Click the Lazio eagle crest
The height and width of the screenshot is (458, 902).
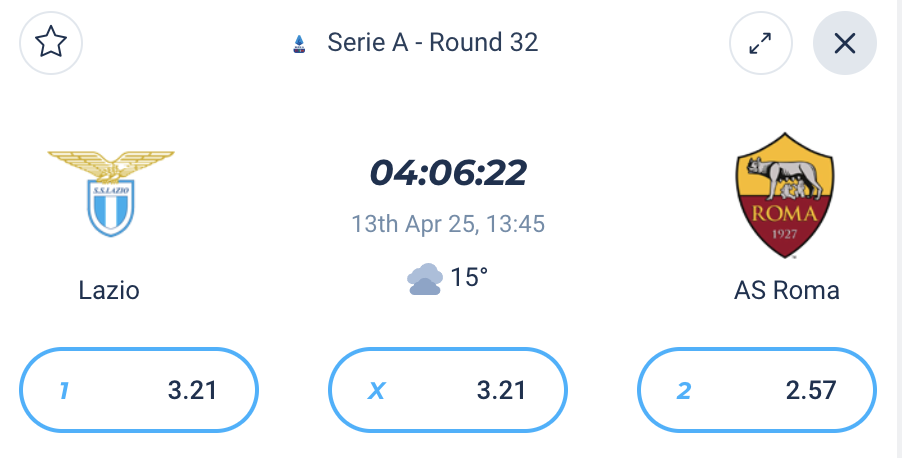(x=110, y=193)
